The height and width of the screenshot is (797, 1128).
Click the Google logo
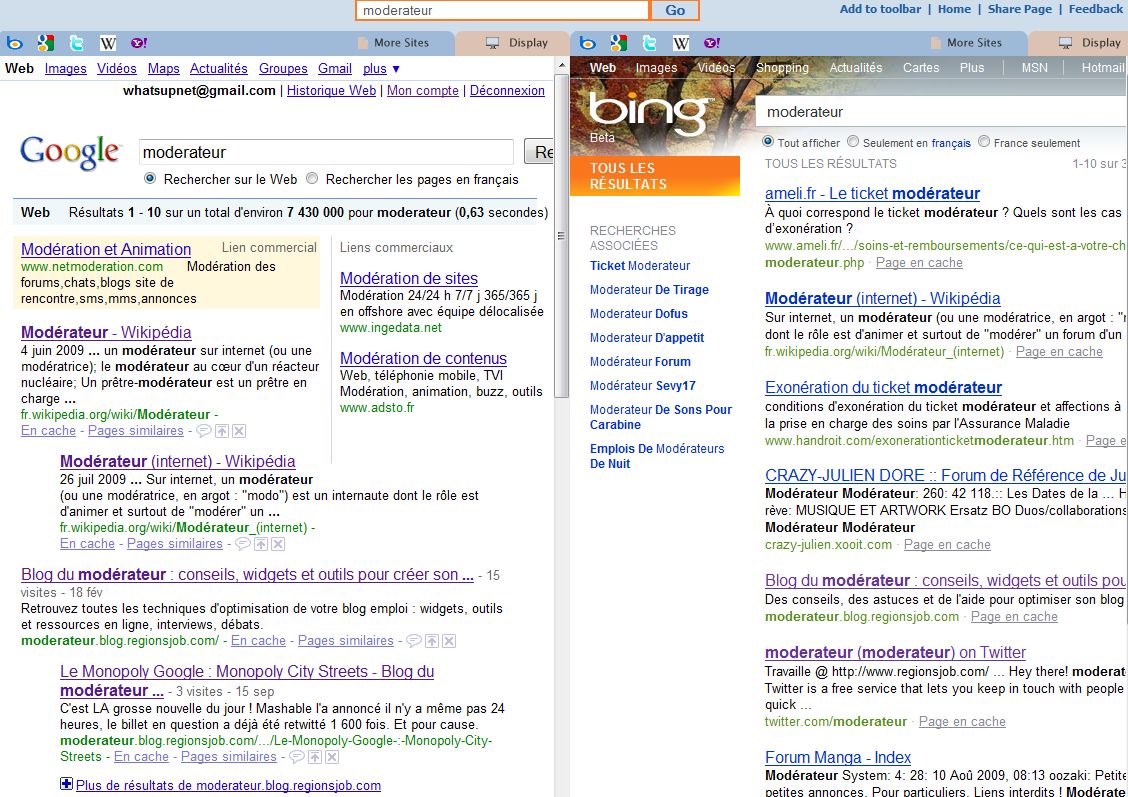click(70, 152)
